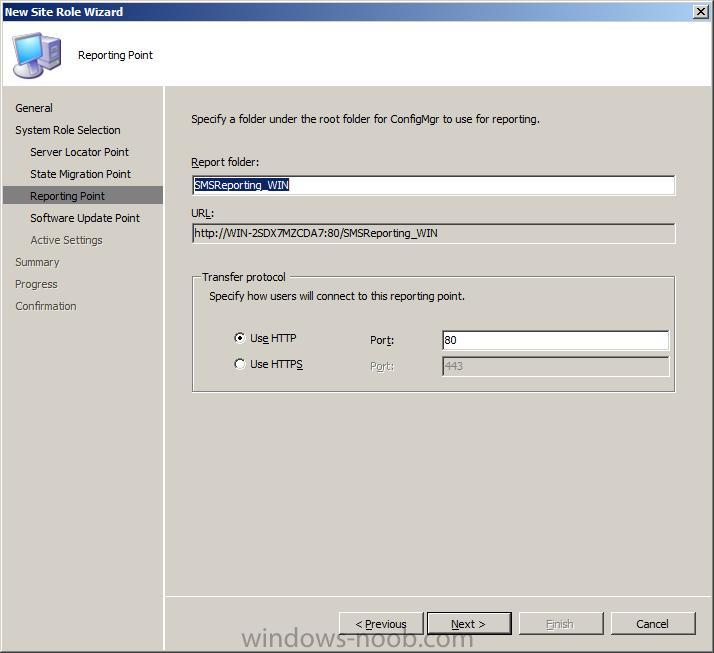
Task: Click the 'Specify a folder under the root' instruction
Action: [365, 119]
